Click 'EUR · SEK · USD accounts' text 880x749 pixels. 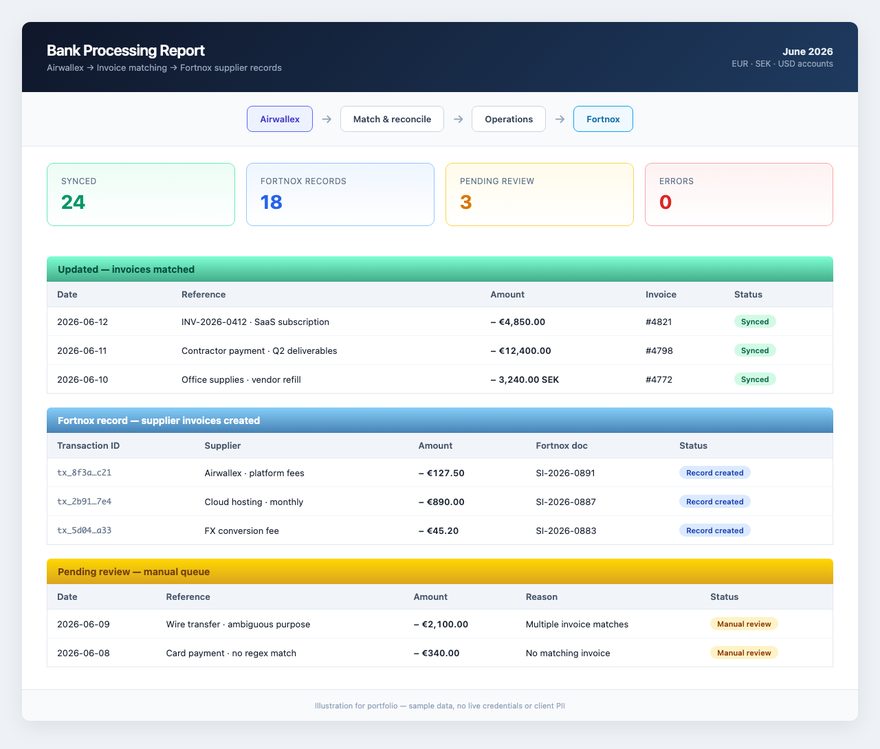(782, 64)
